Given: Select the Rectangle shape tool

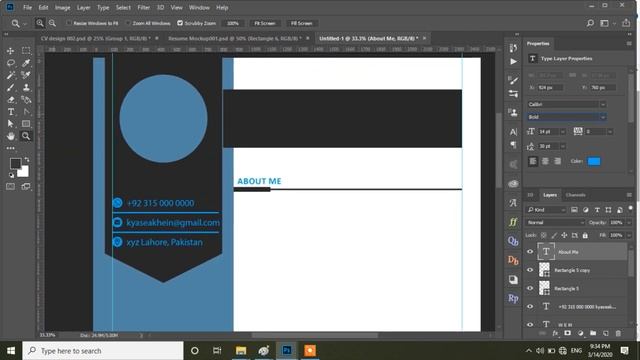Looking at the screenshot, I should pyautogui.click(x=26, y=124).
